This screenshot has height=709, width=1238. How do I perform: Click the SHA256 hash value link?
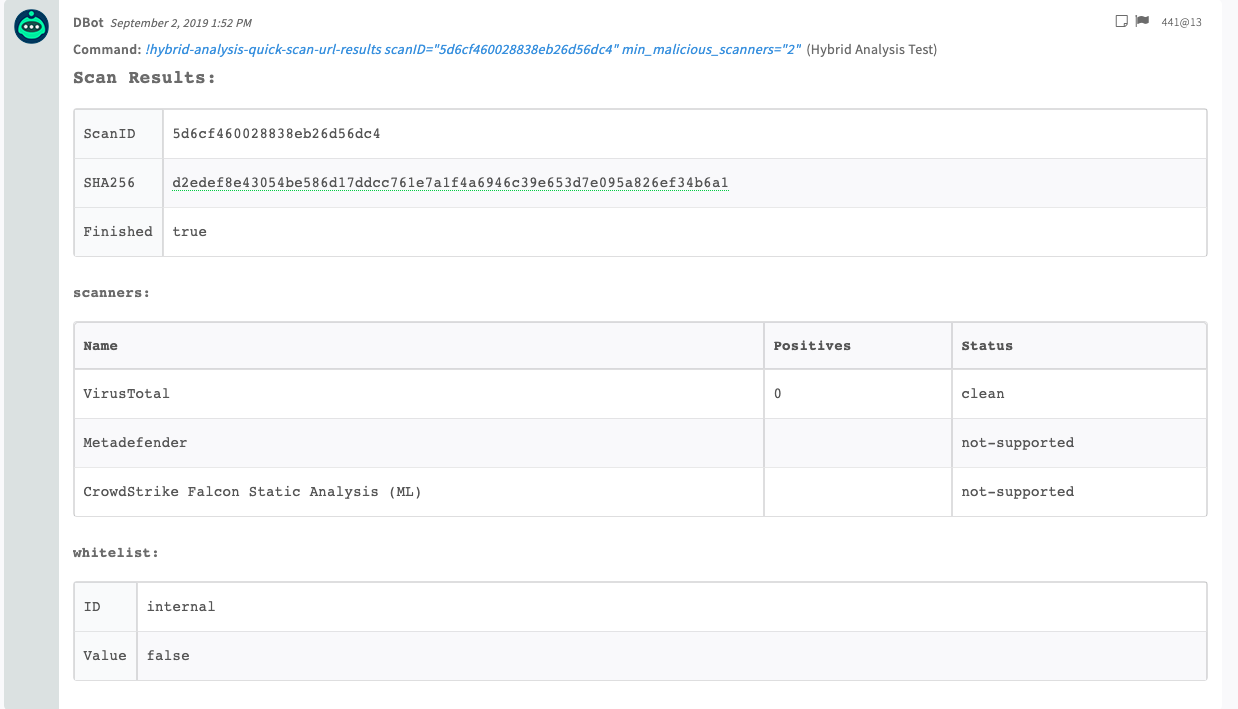(450, 182)
